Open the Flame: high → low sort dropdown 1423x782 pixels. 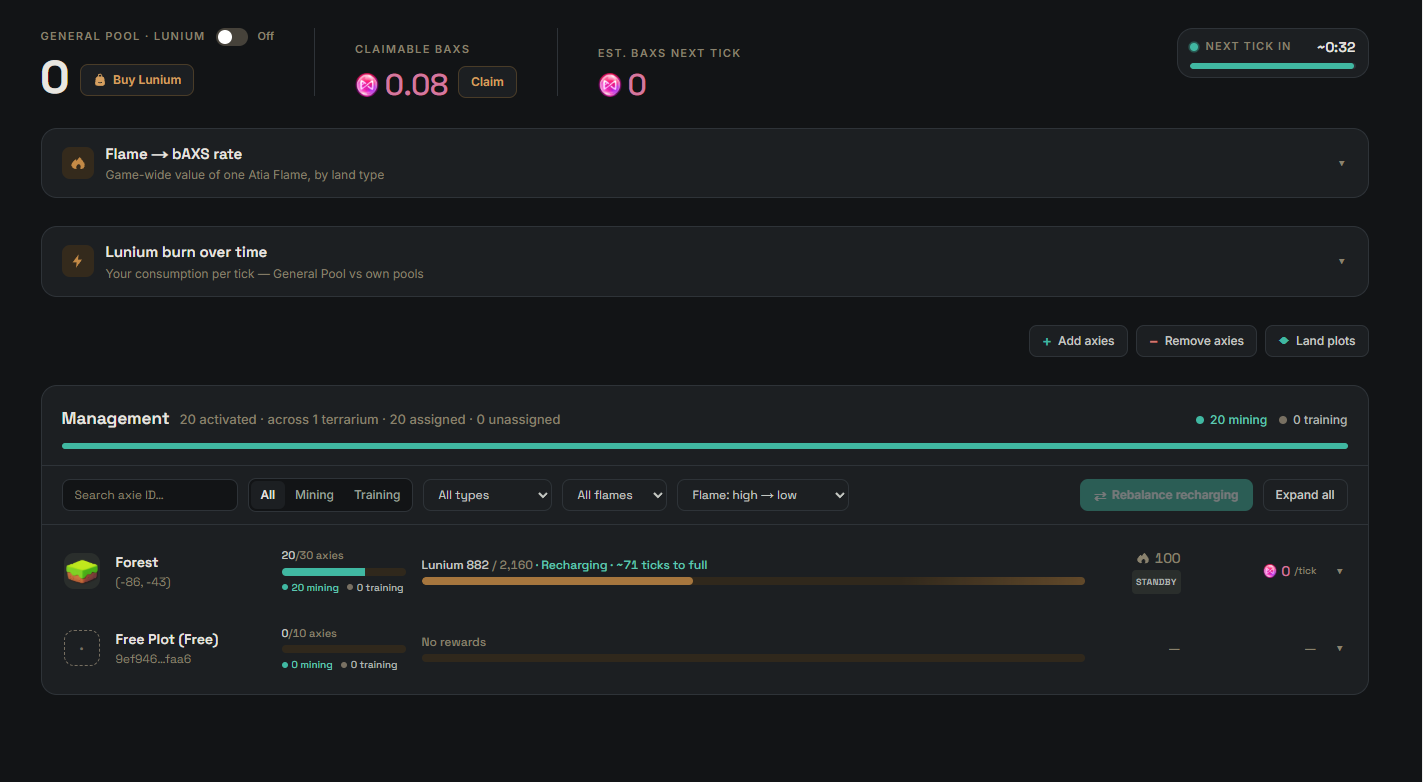tap(763, 495)
